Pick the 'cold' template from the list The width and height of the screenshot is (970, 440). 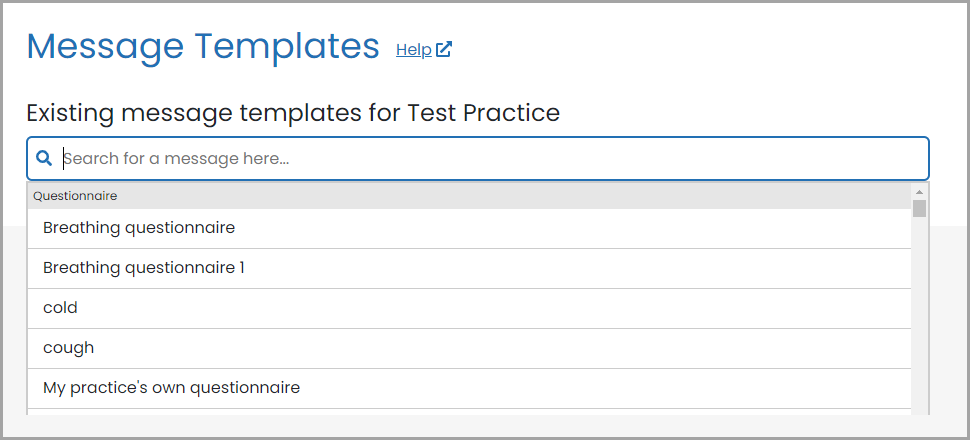click(x=469, y=308)
